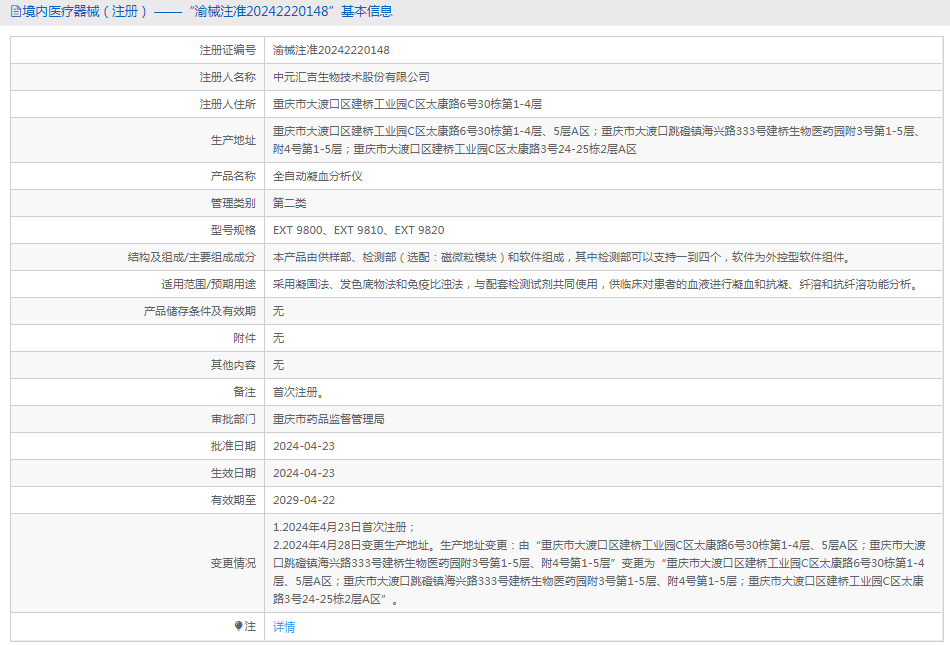
Task: Click the intended use text starting 采用凝固法
Action: [x=597, y=284]
